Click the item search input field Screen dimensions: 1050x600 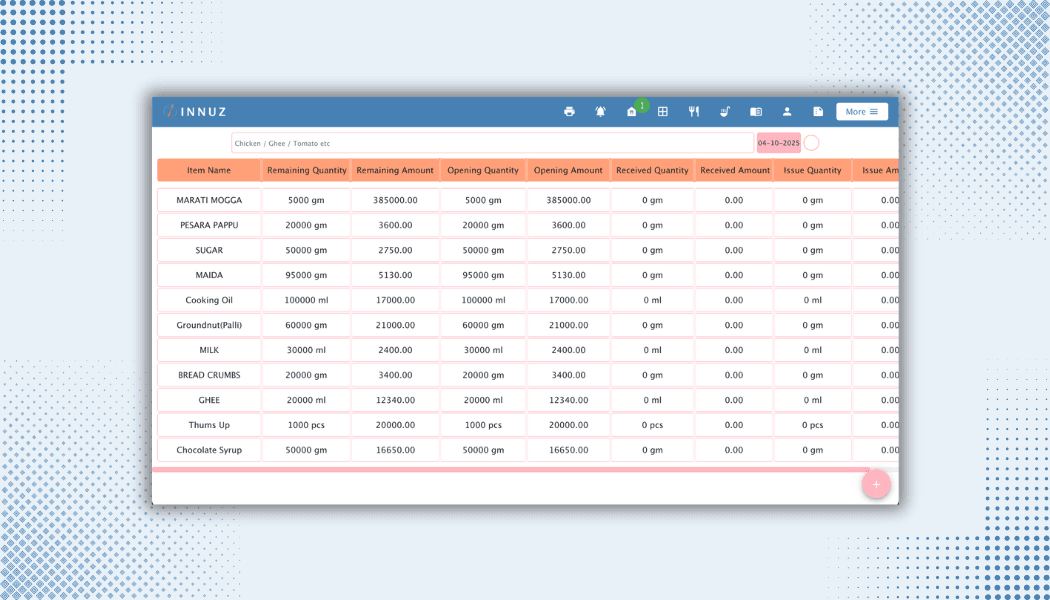click(492, 143)
